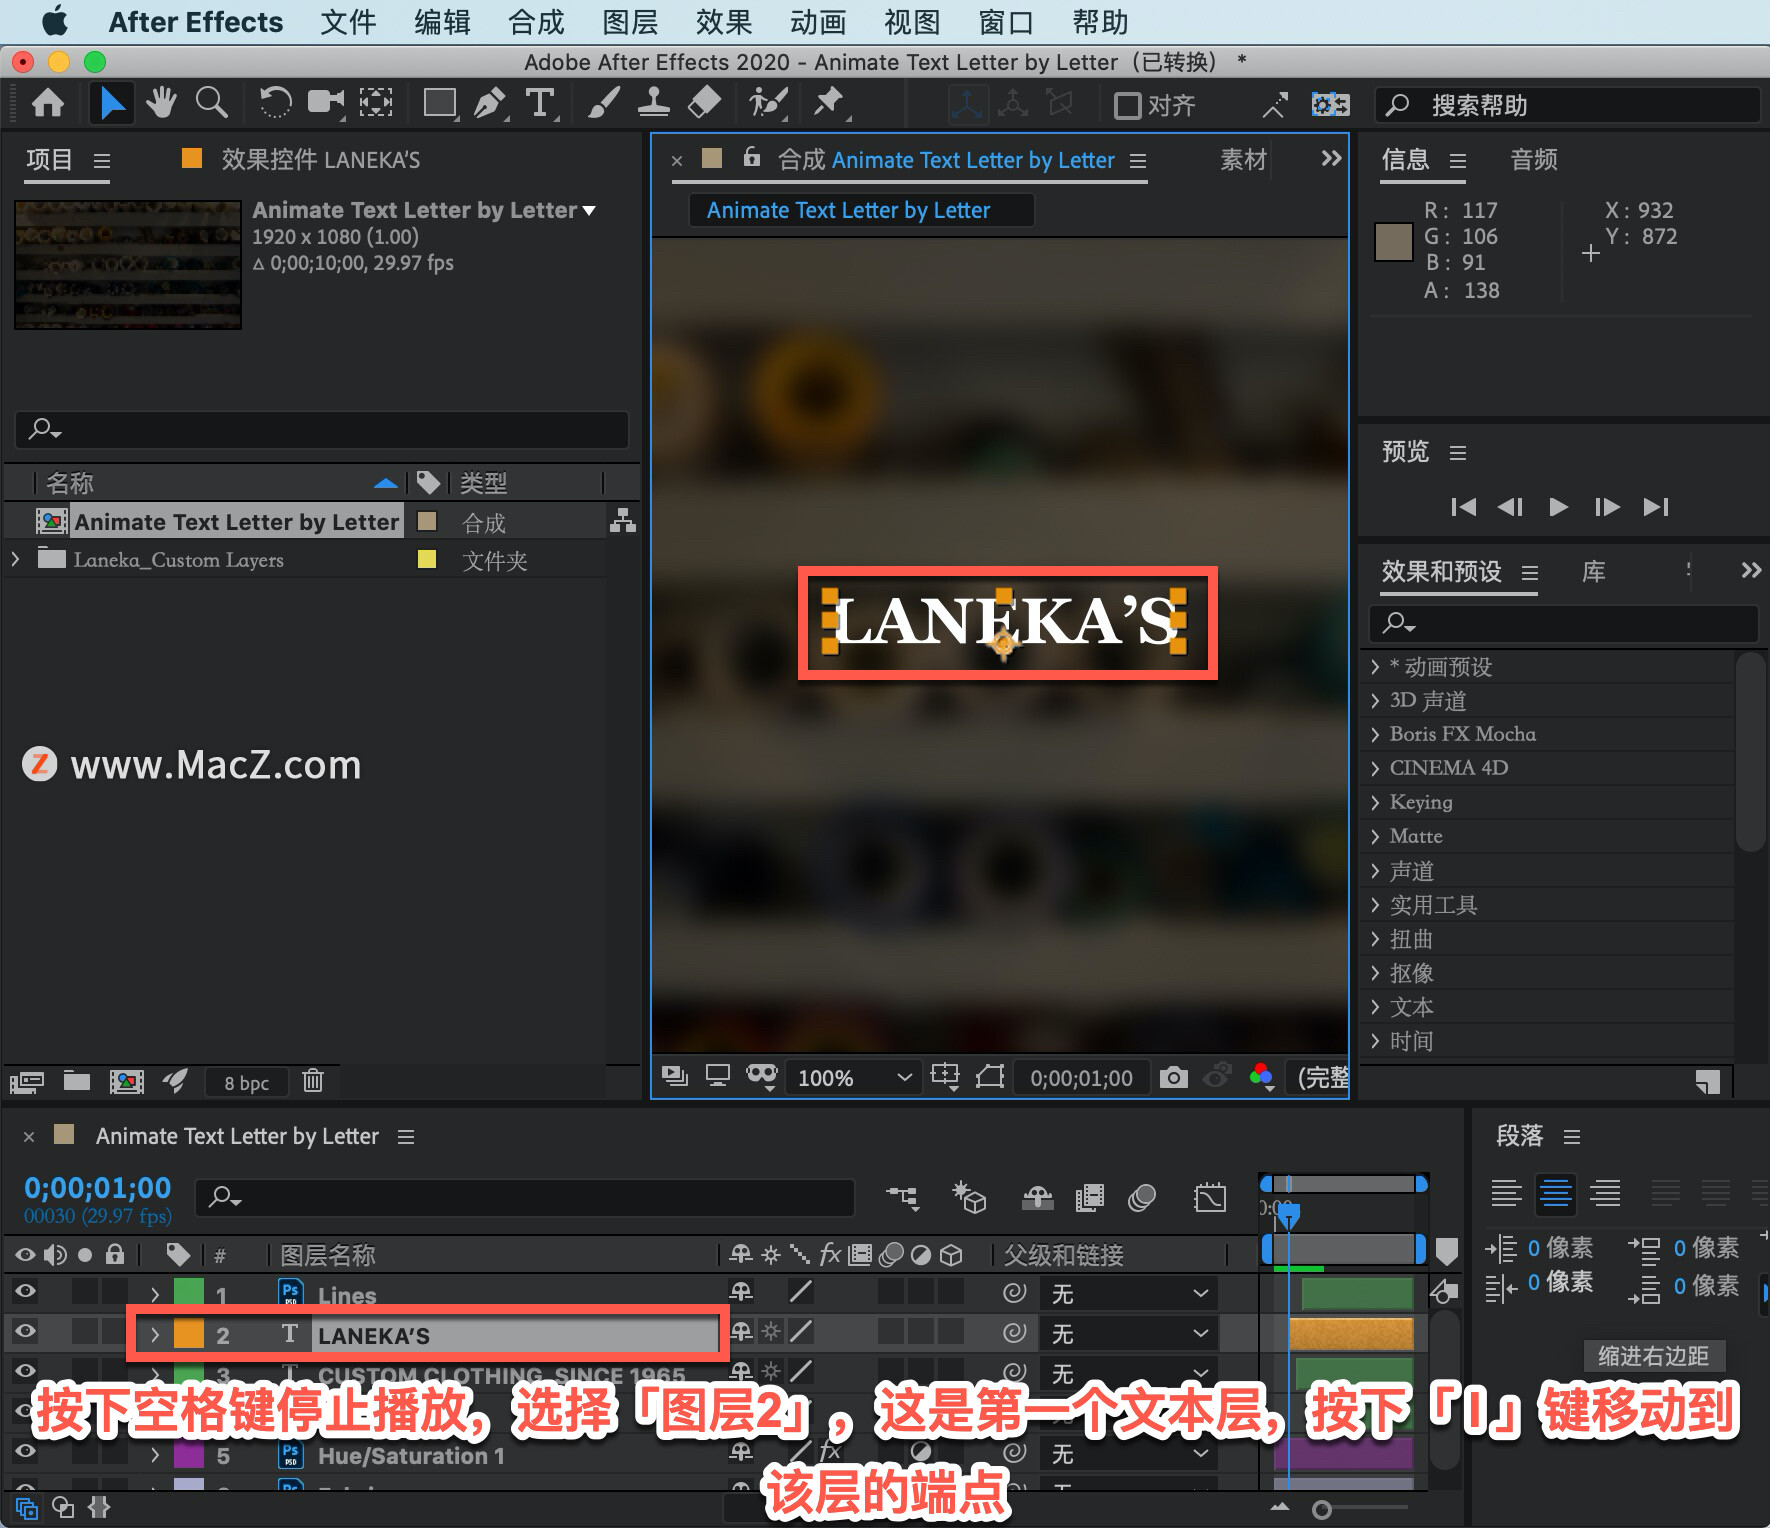Show channel and color management icon
The height and width of the screenshot is (1528, 1770).
[1262, 1077]
